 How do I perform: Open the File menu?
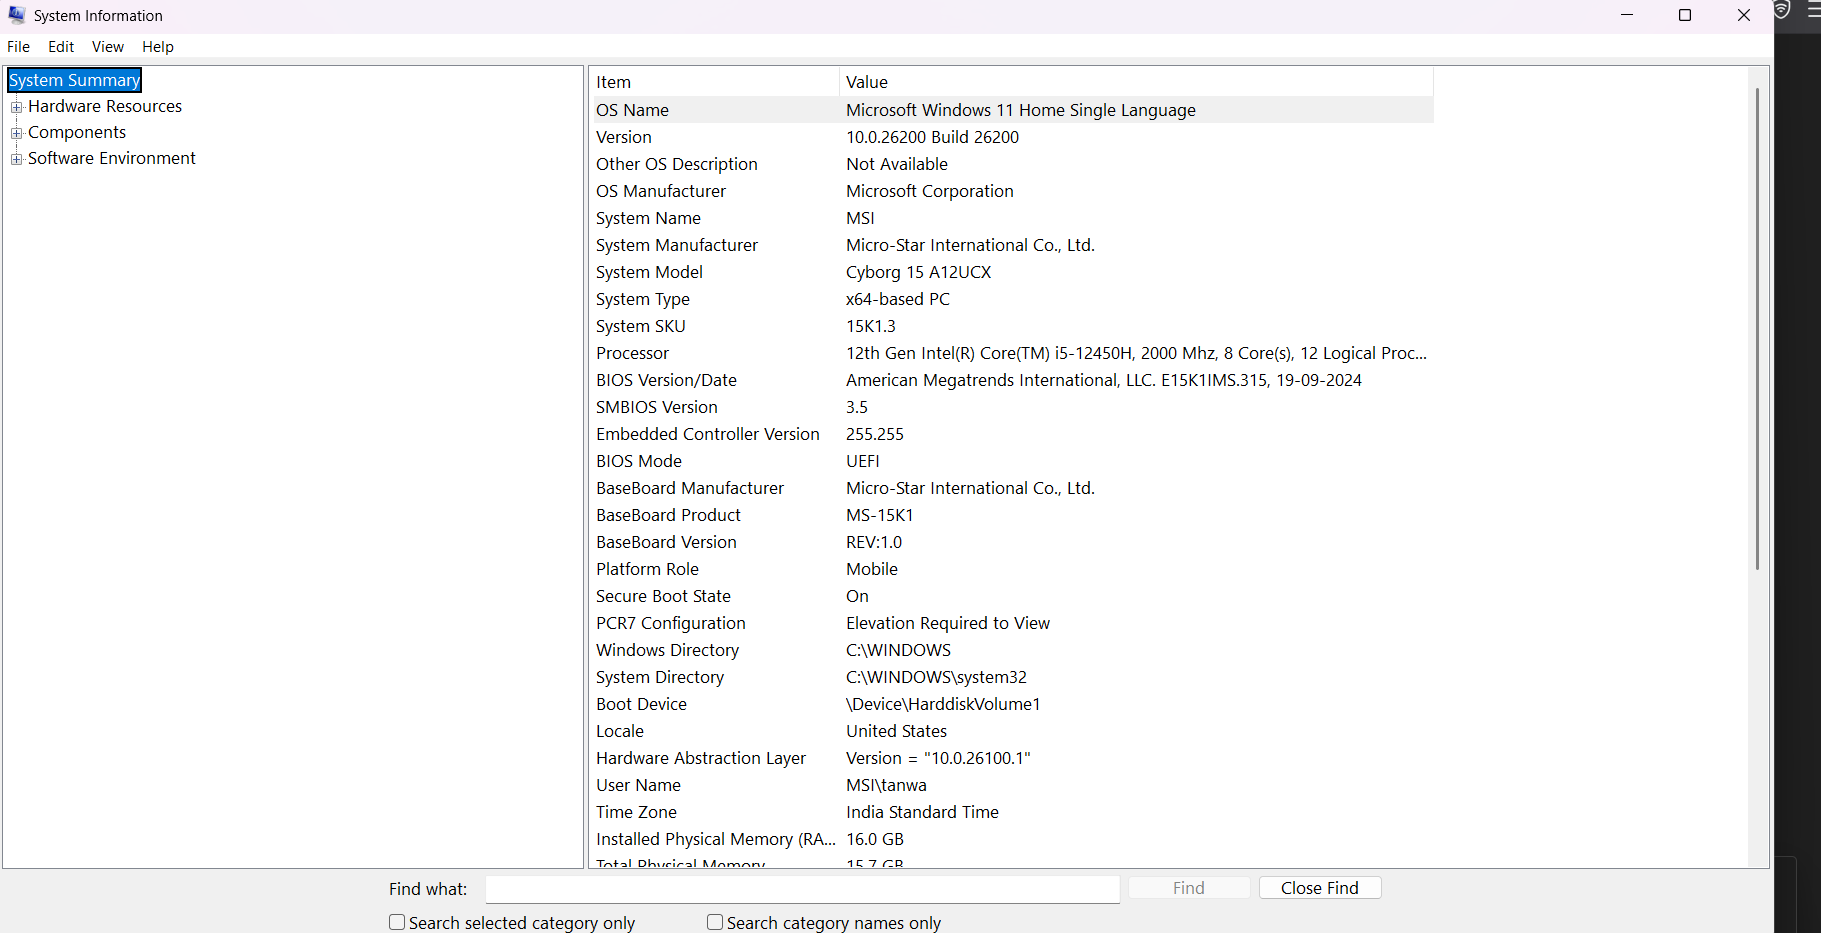[18, 47]
